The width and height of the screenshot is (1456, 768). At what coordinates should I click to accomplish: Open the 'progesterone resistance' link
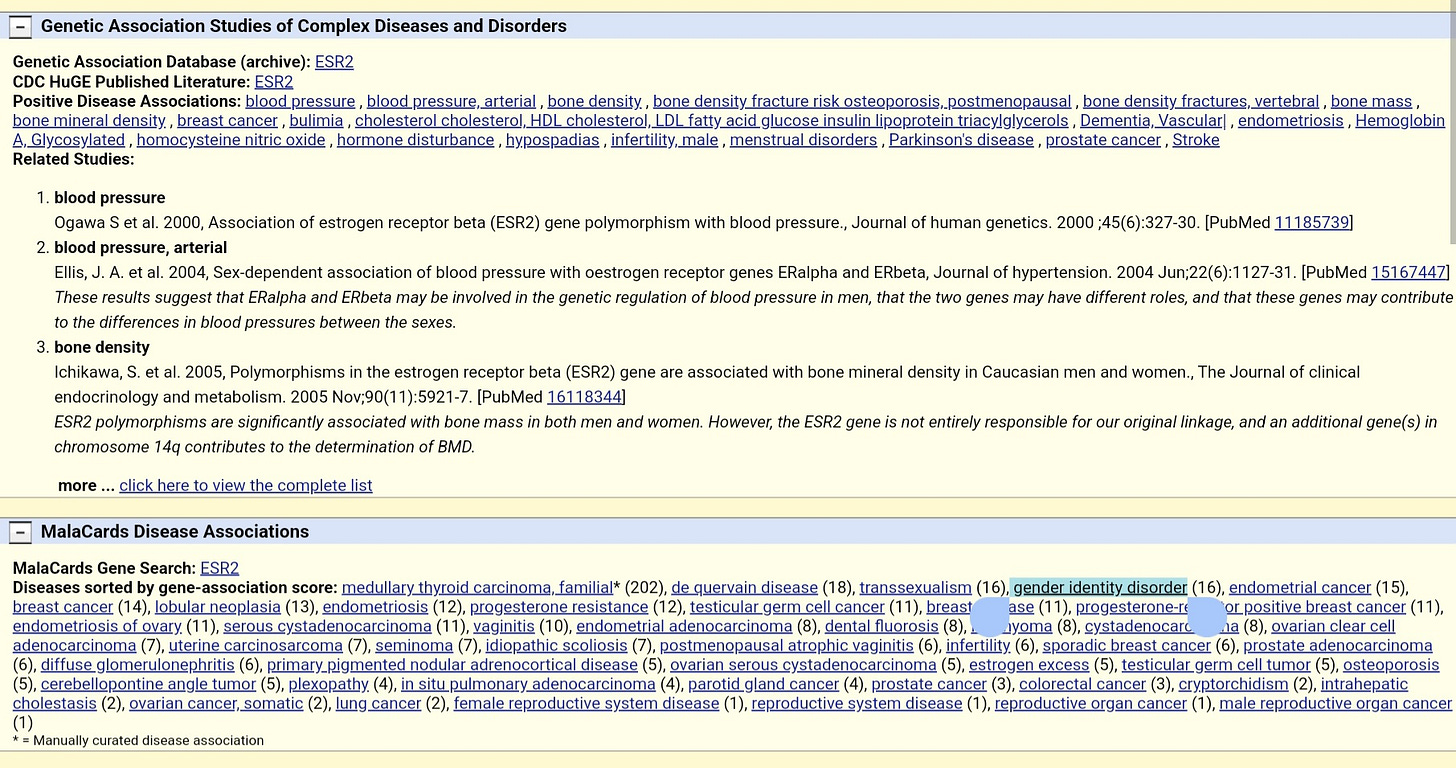(559, 607)
